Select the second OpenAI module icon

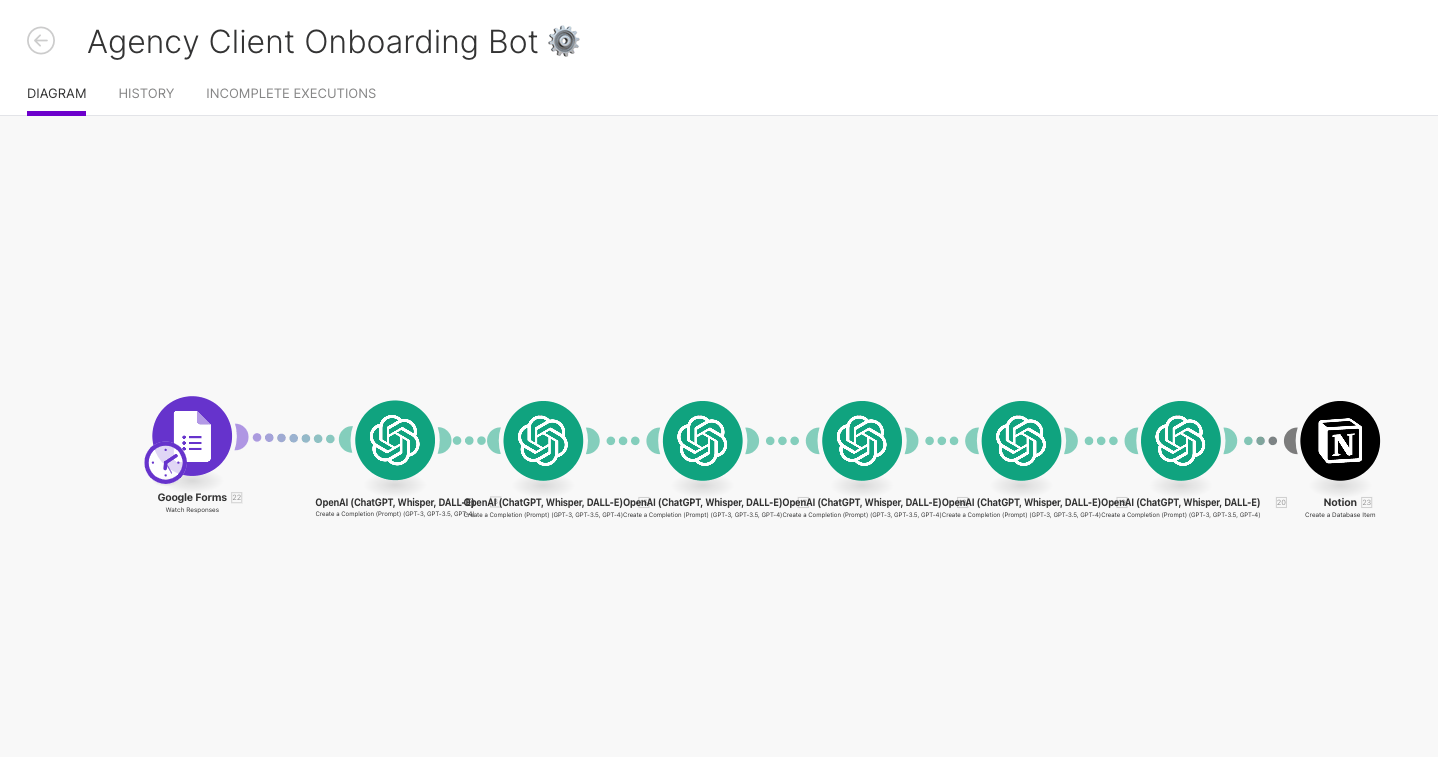point(543,440)
